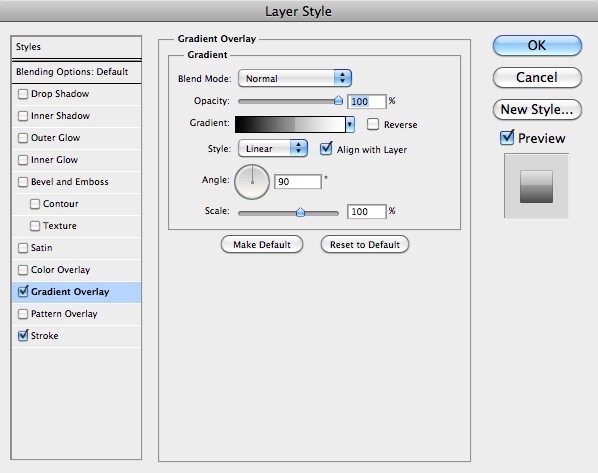598x473 pixels.
Task: Select the Drop Shadow label
Action: [x=60, y=94]
